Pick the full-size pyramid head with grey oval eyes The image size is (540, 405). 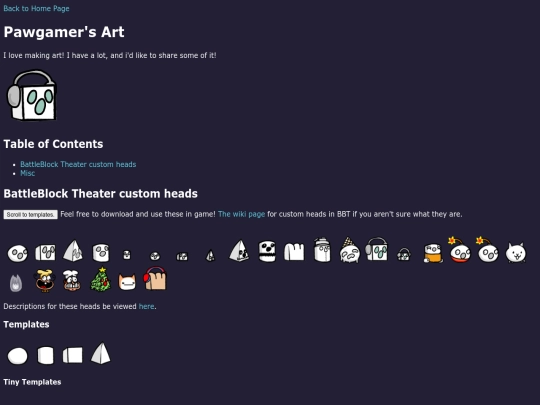(x=73, y=251)
